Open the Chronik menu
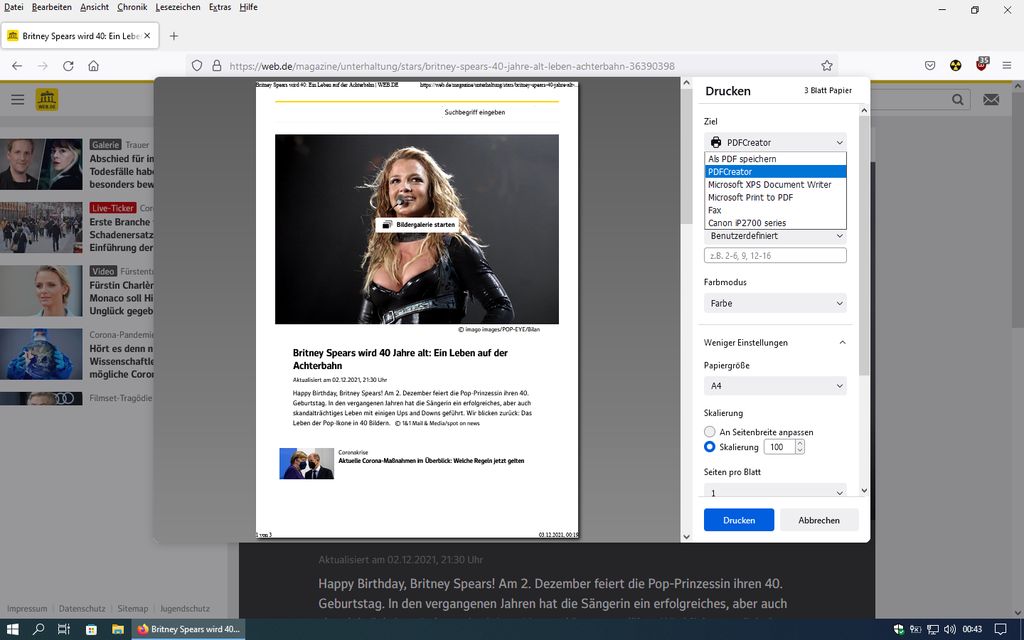This screenshot has height=640, width=1024. (132, 7)
